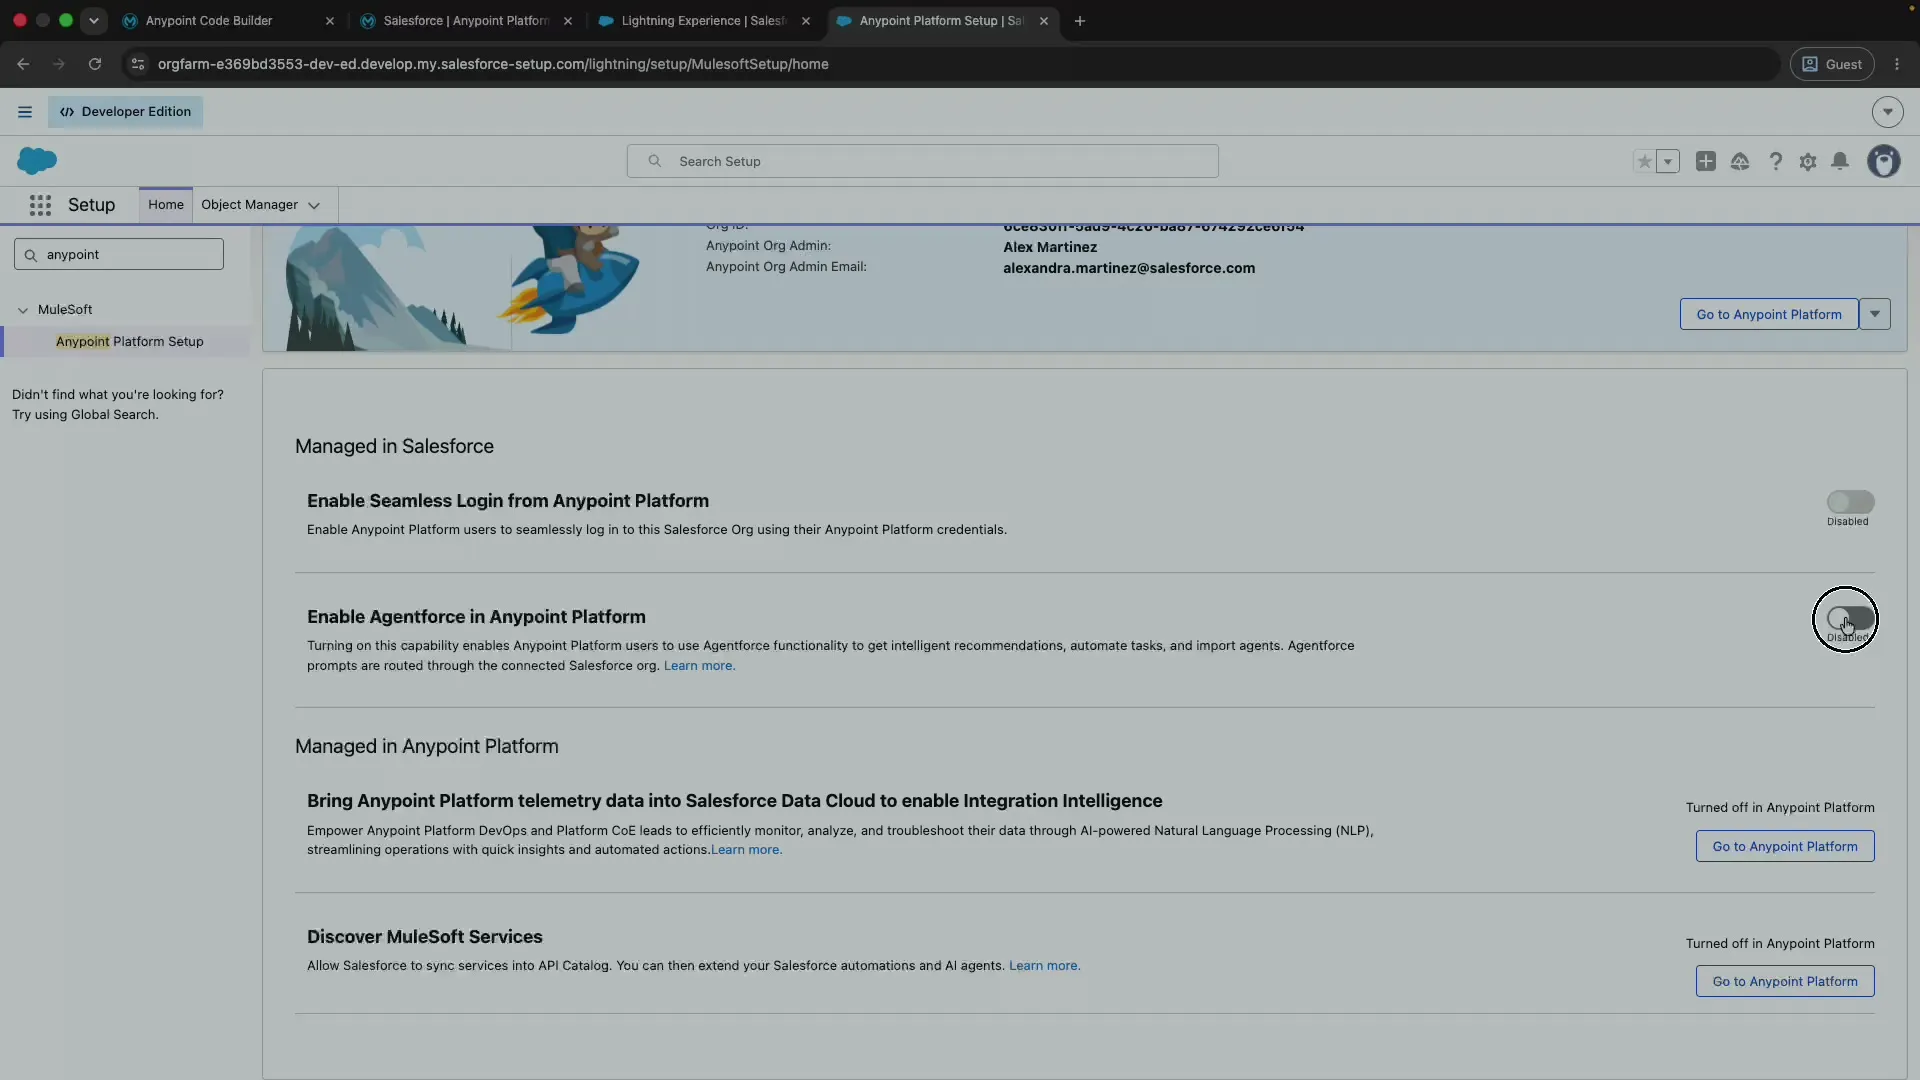
Task: Click the Developer Edition badge
Action: [125, 112]
